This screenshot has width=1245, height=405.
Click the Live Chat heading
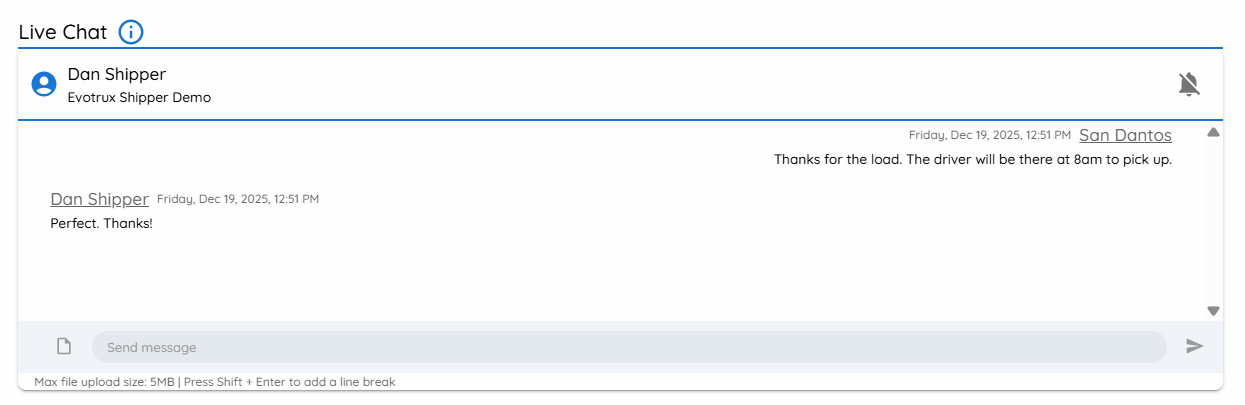(x=63, y=32)
